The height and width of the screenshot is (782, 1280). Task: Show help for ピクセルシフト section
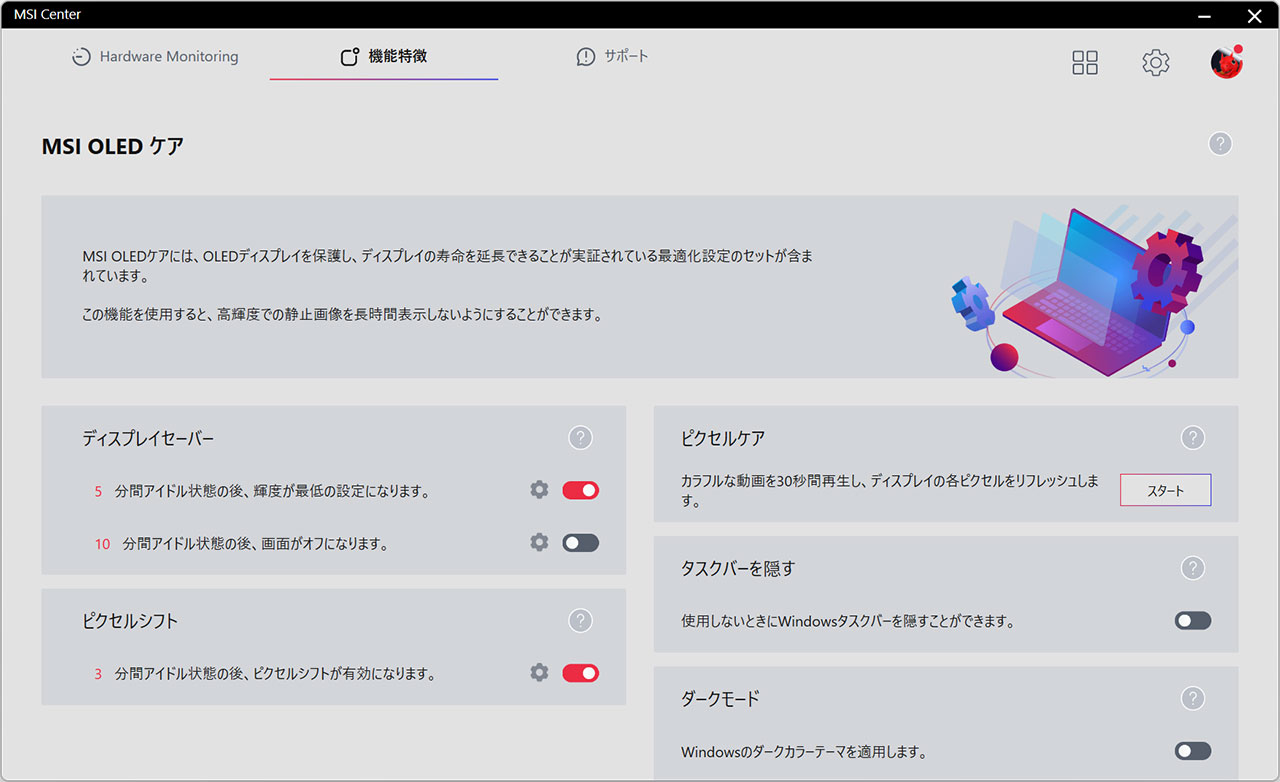point(580,620)
